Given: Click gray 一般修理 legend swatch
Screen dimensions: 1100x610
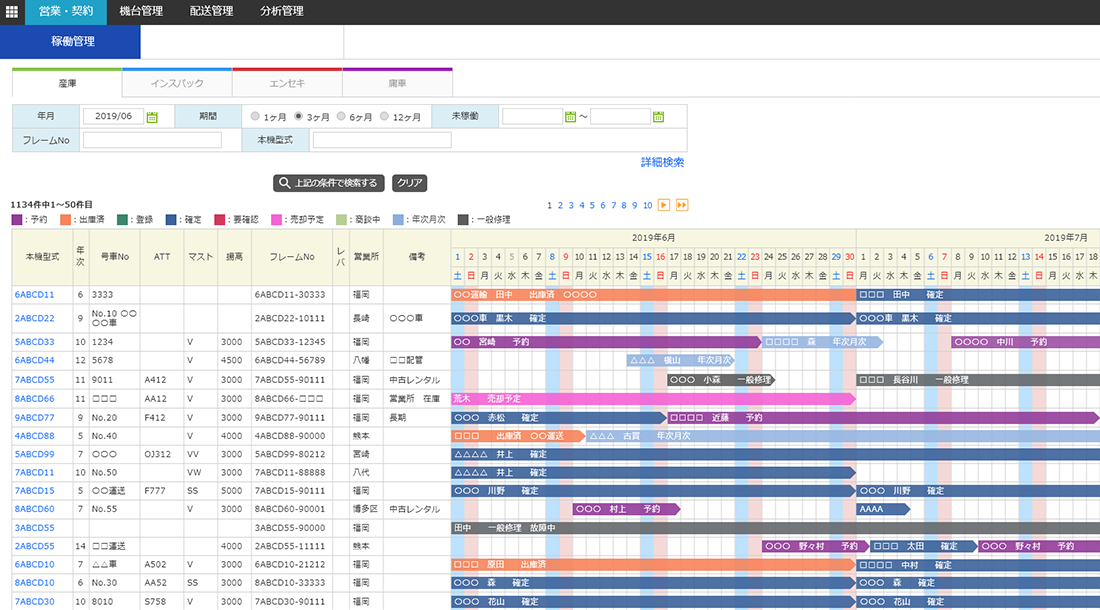Looking at the screenshot, I should pyautogui.click(x=463, y=219).
